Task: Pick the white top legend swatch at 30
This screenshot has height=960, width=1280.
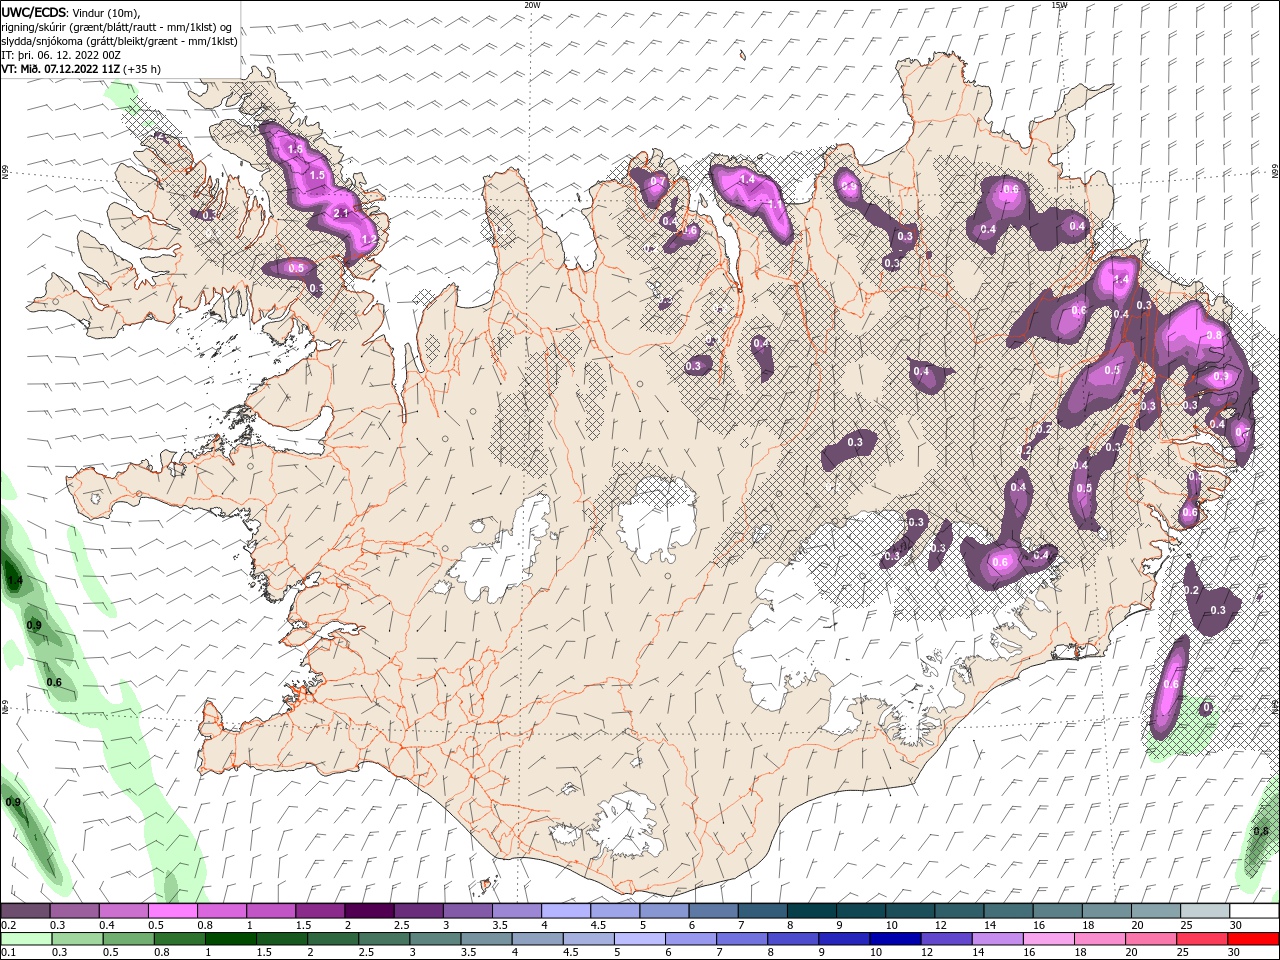Action: pos(1255,911)
